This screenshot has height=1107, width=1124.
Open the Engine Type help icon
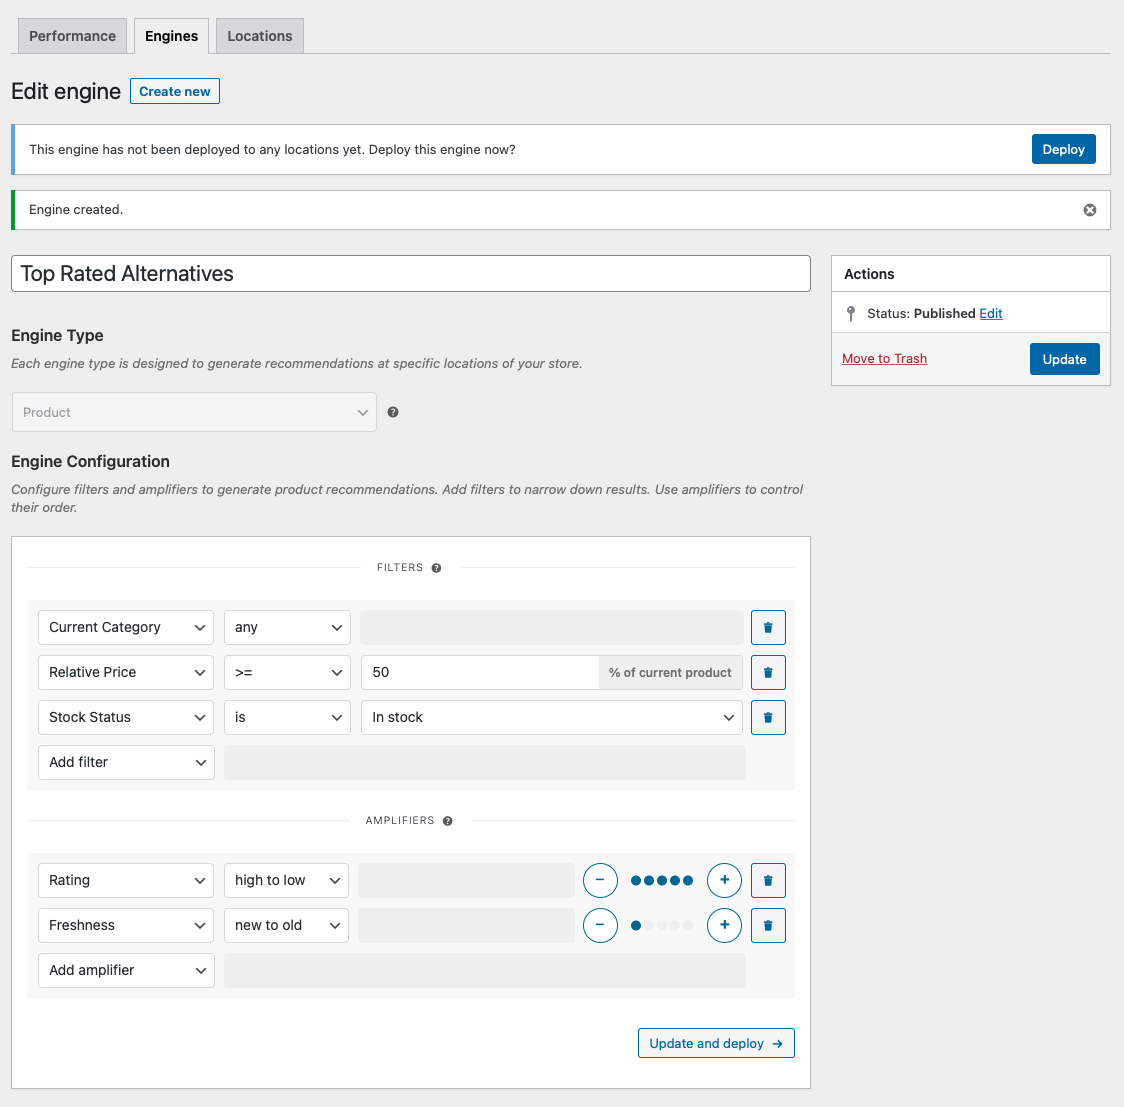click(393, 411)
